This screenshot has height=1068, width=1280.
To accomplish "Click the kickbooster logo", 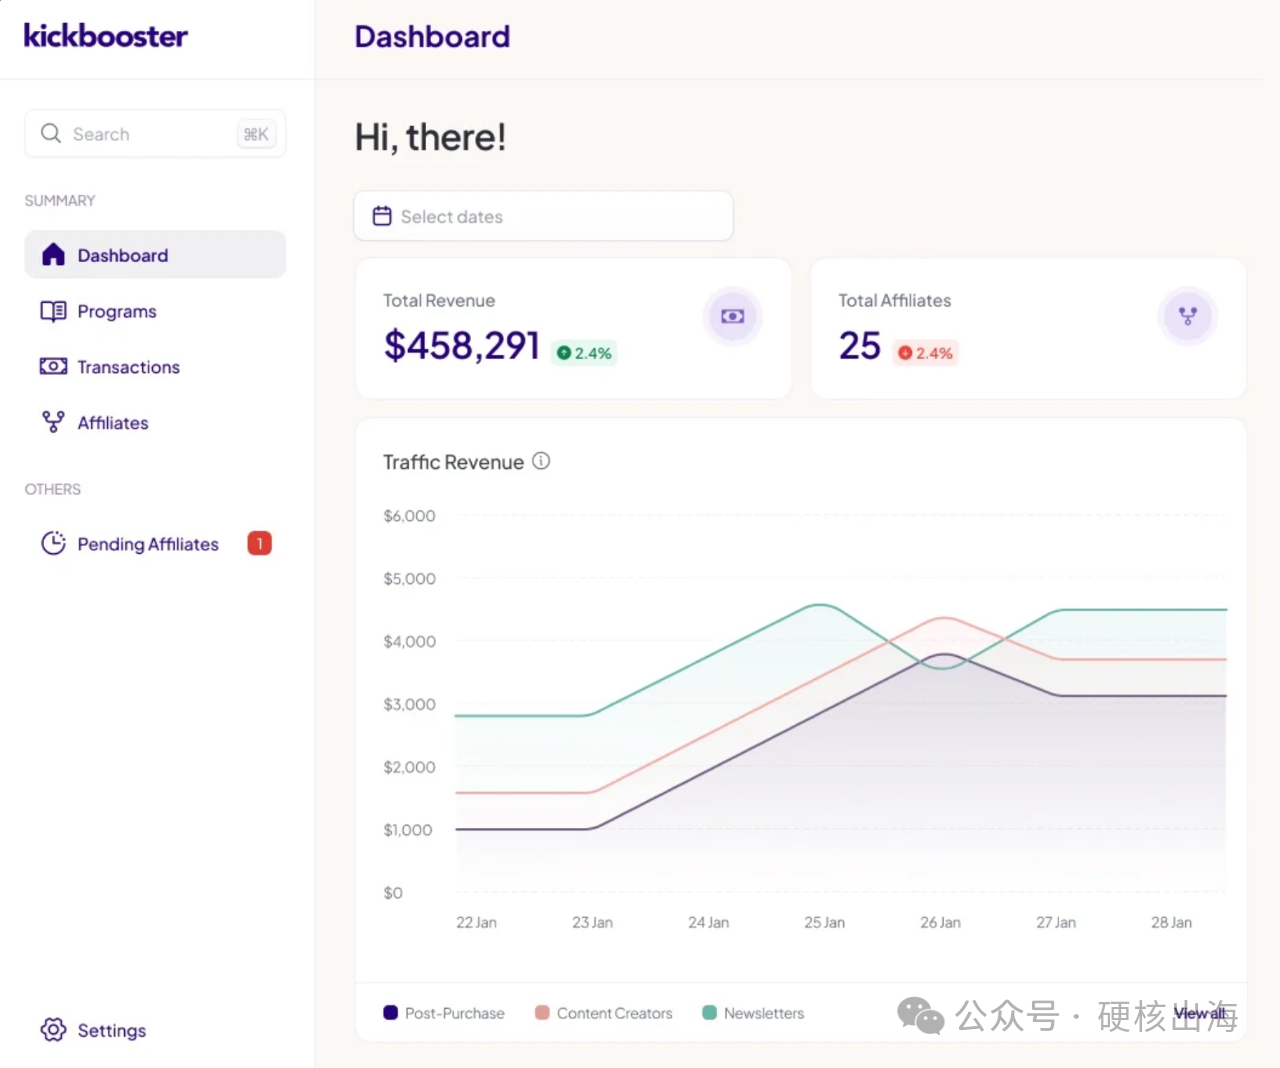I will click(106, 36).
